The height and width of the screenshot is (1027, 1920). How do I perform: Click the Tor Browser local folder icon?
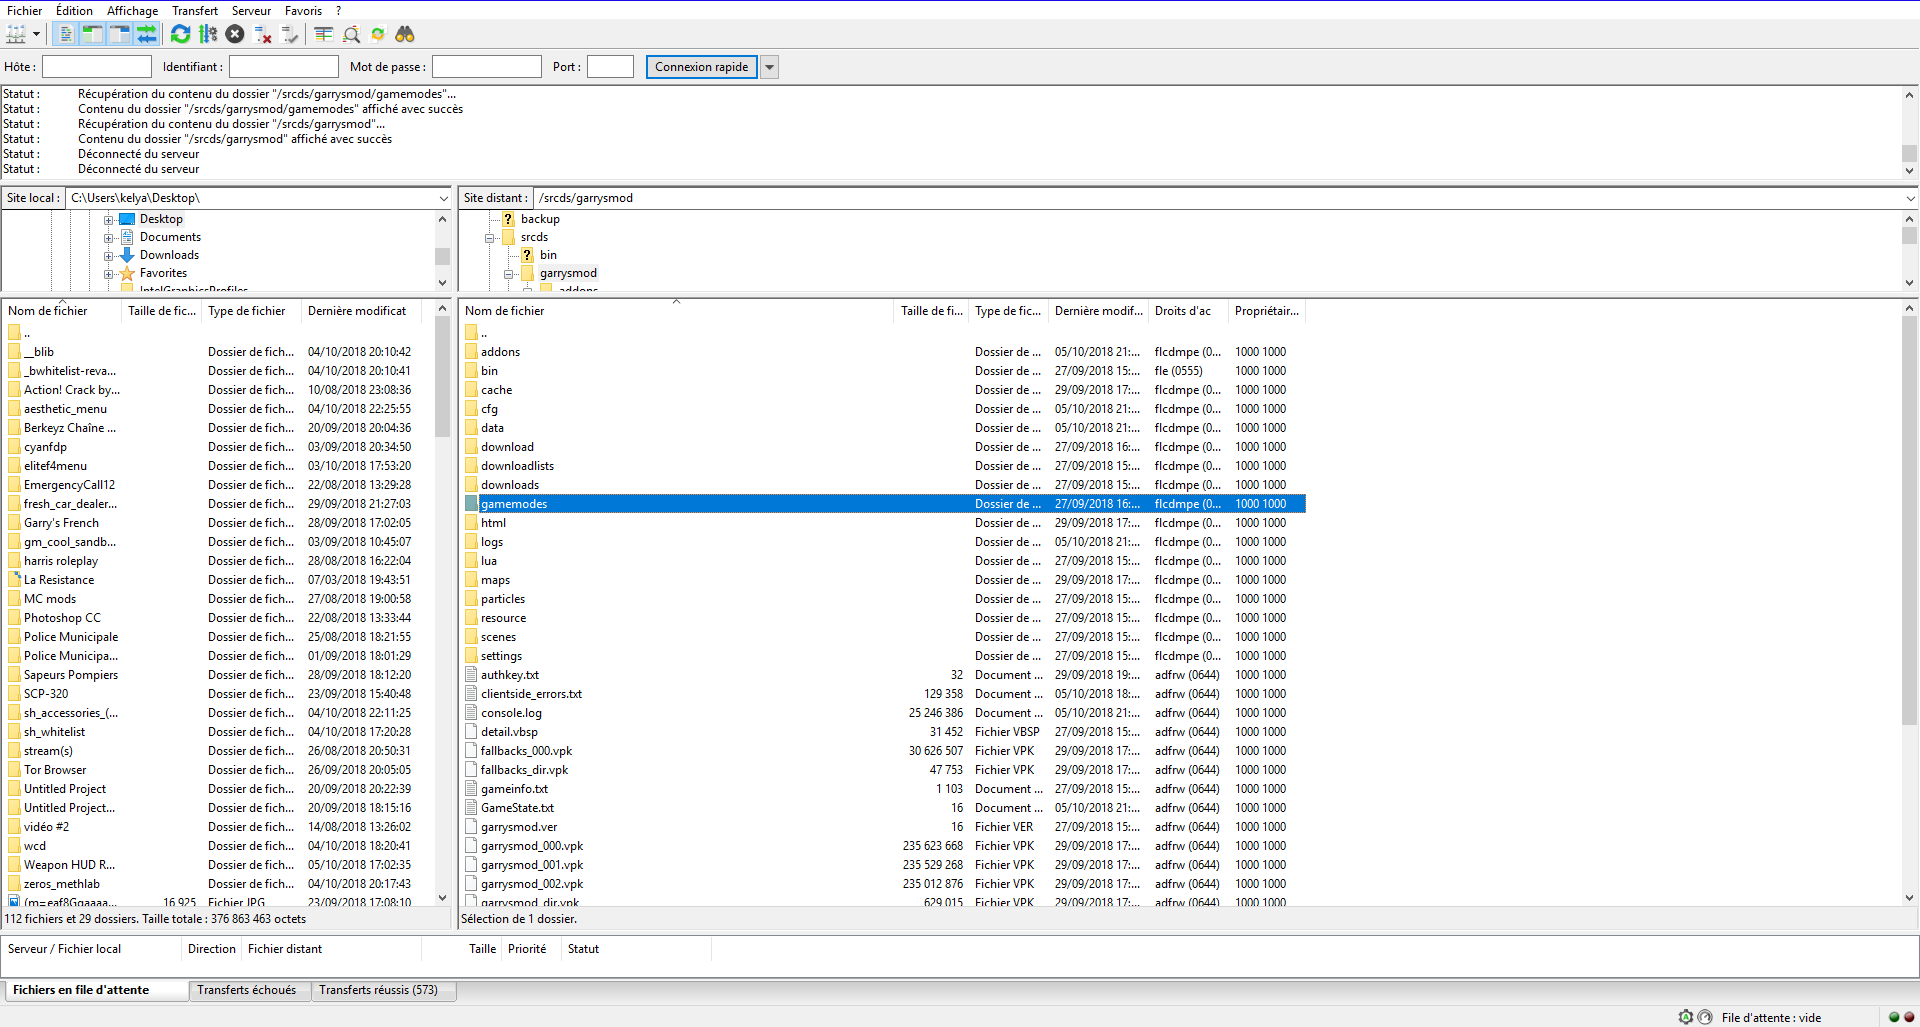point(14,770)
